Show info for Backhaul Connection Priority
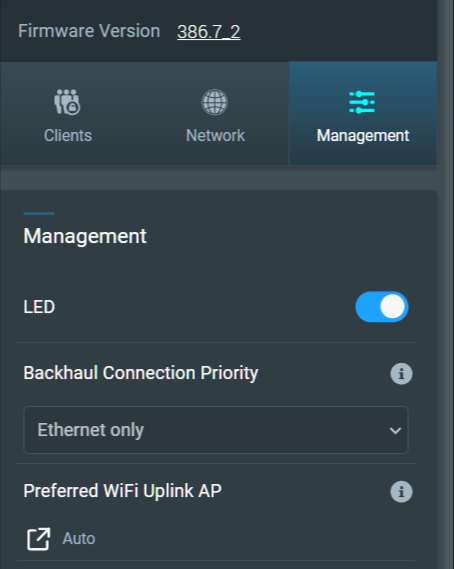454x569 pixels. (401, 373)
